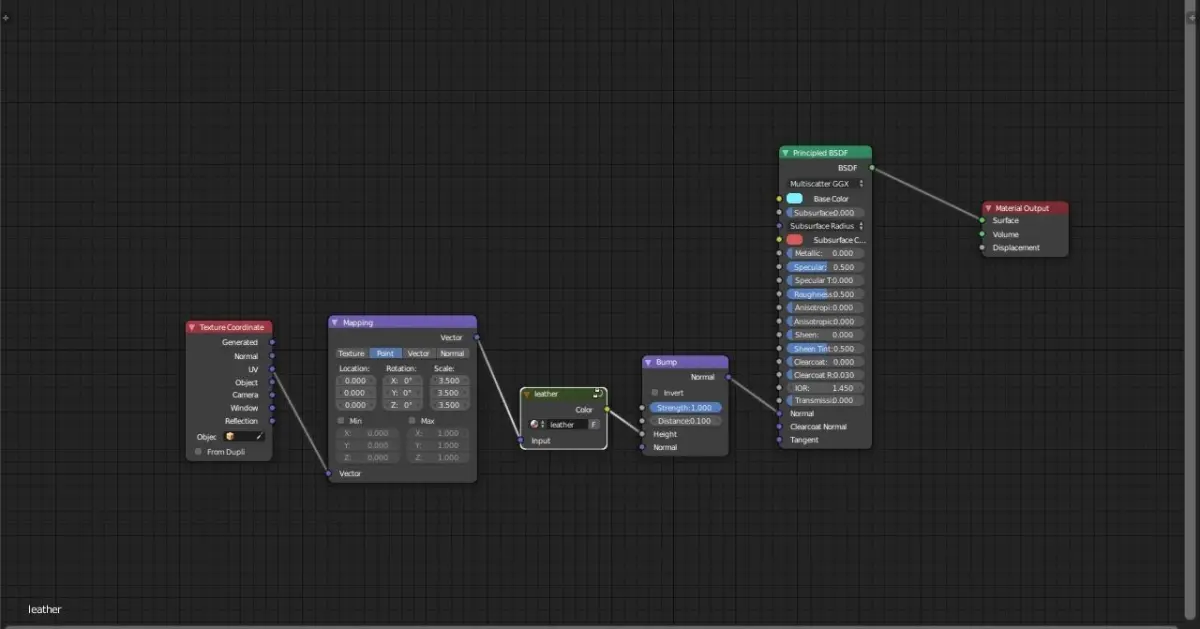Select the Texture mapping type tab
Screen dimensions: 1200x629
click(352, 353)
